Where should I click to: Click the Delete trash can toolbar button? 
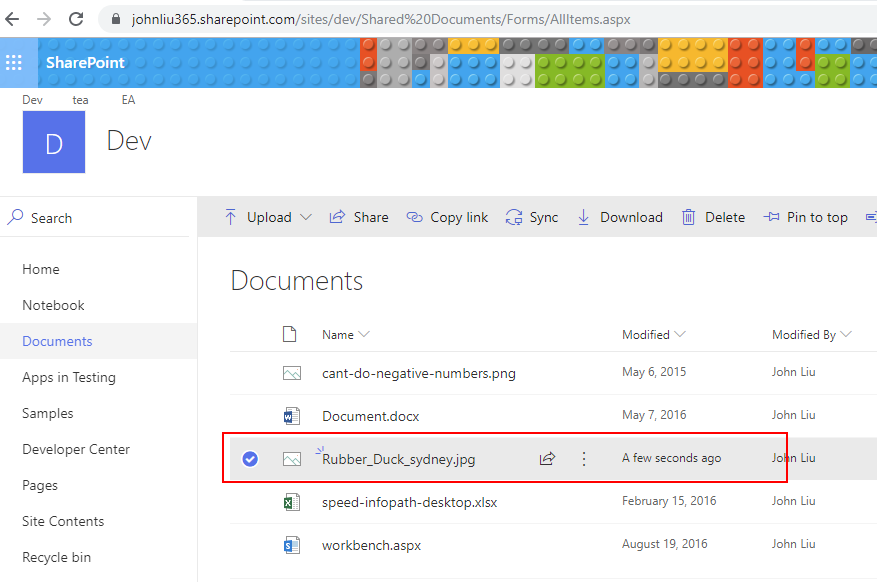[x=713, y=217]
